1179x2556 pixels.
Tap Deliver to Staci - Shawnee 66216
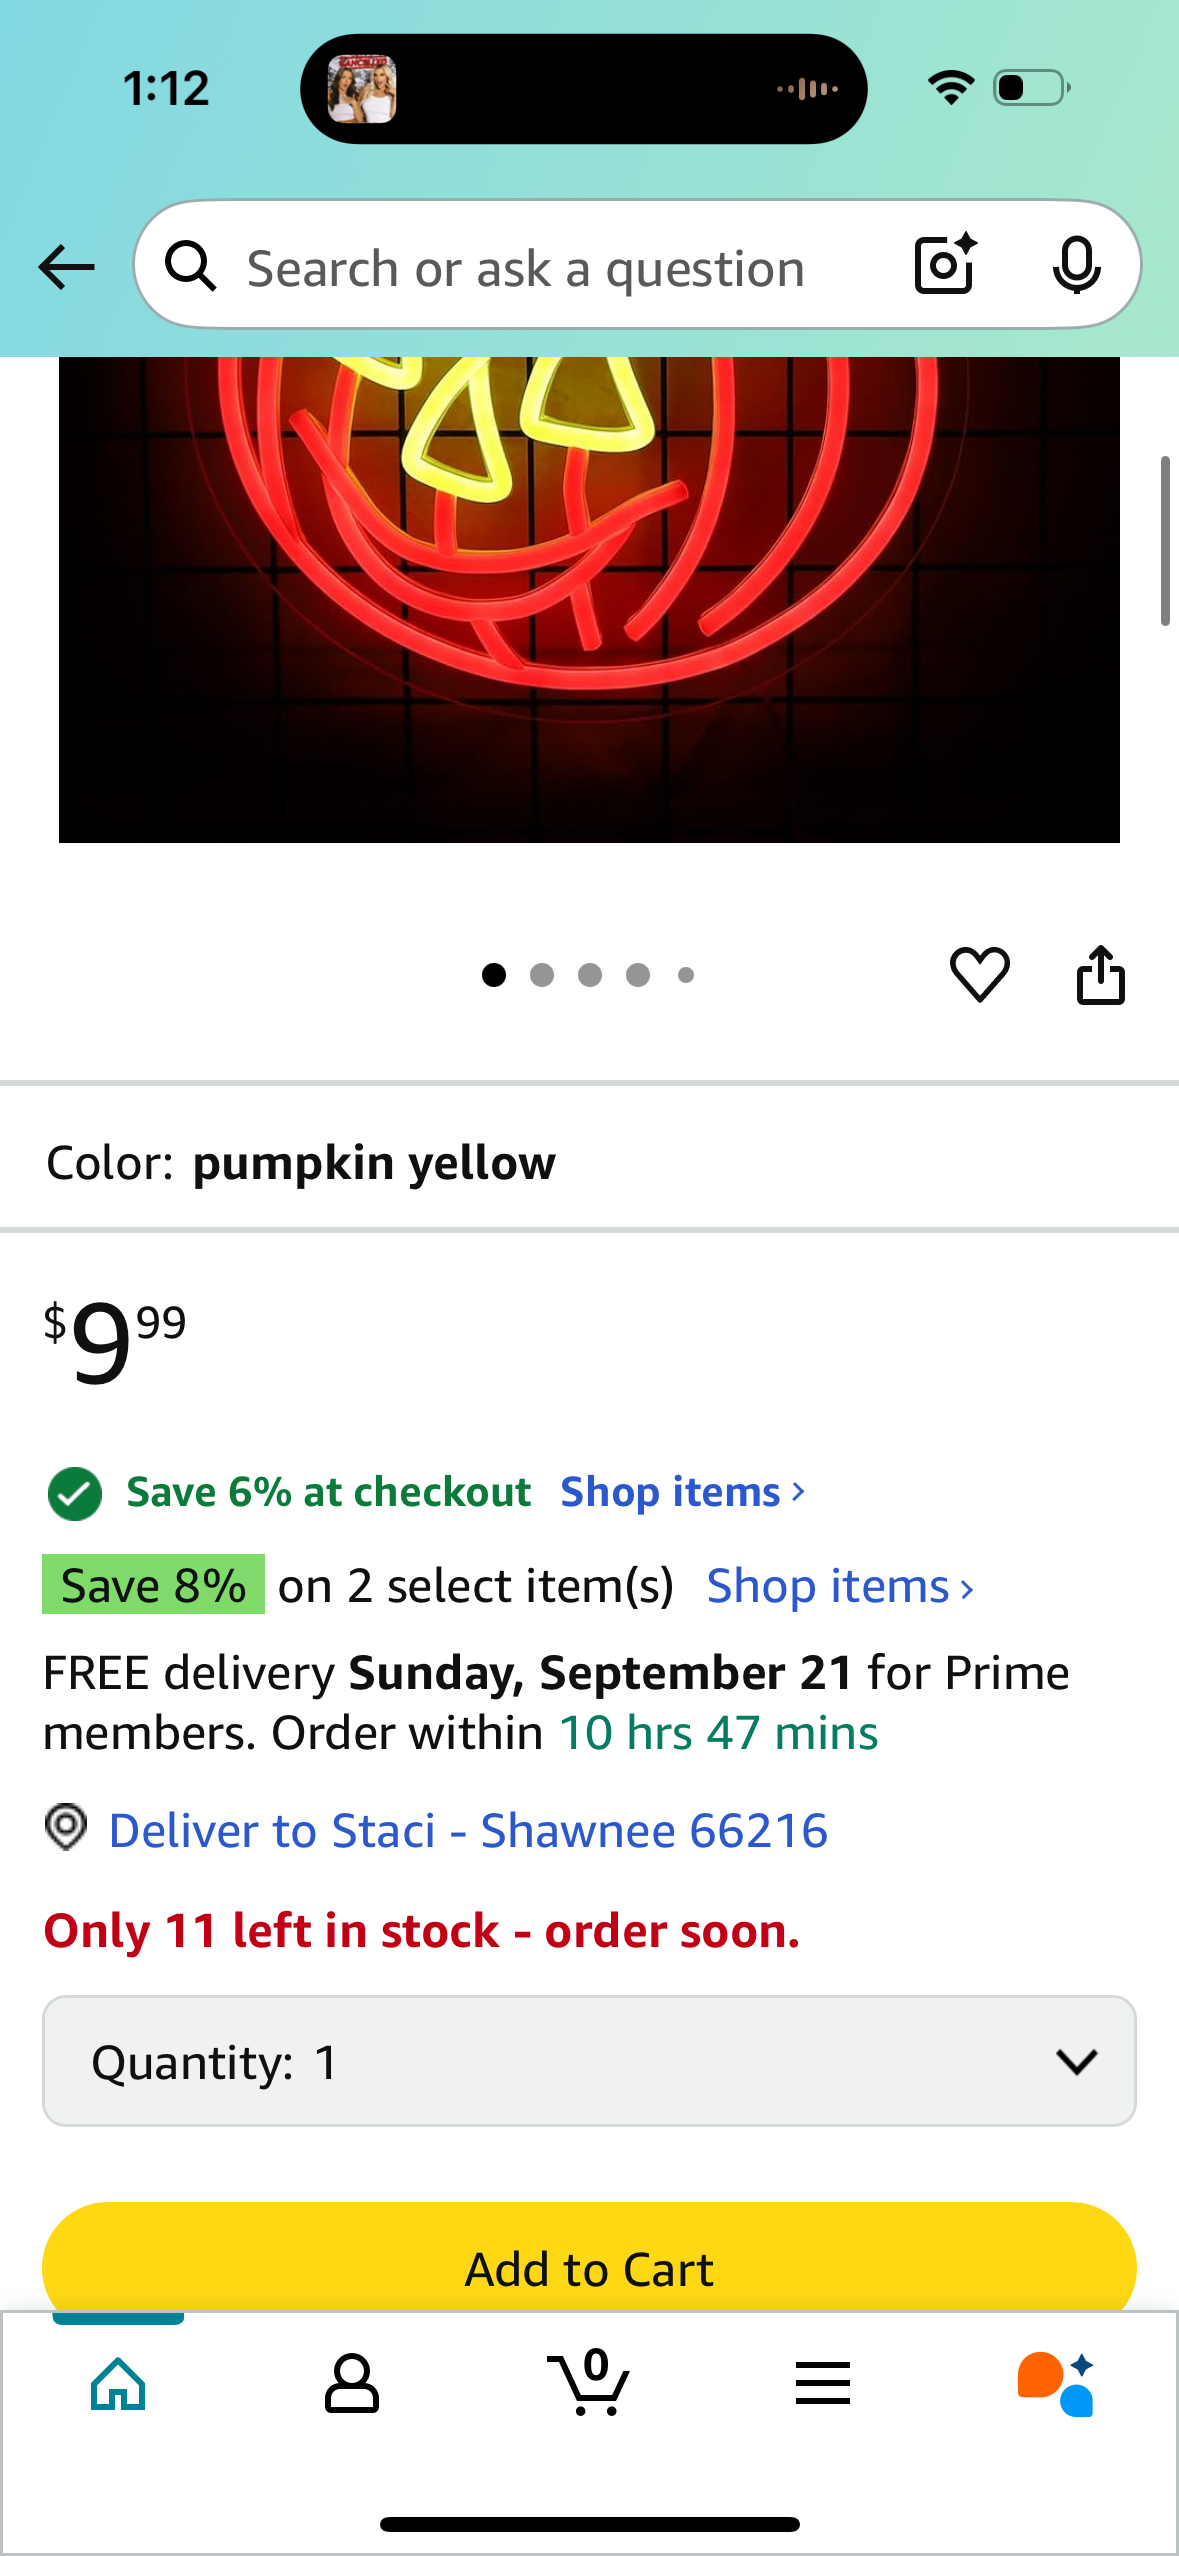click(468, 1830)
